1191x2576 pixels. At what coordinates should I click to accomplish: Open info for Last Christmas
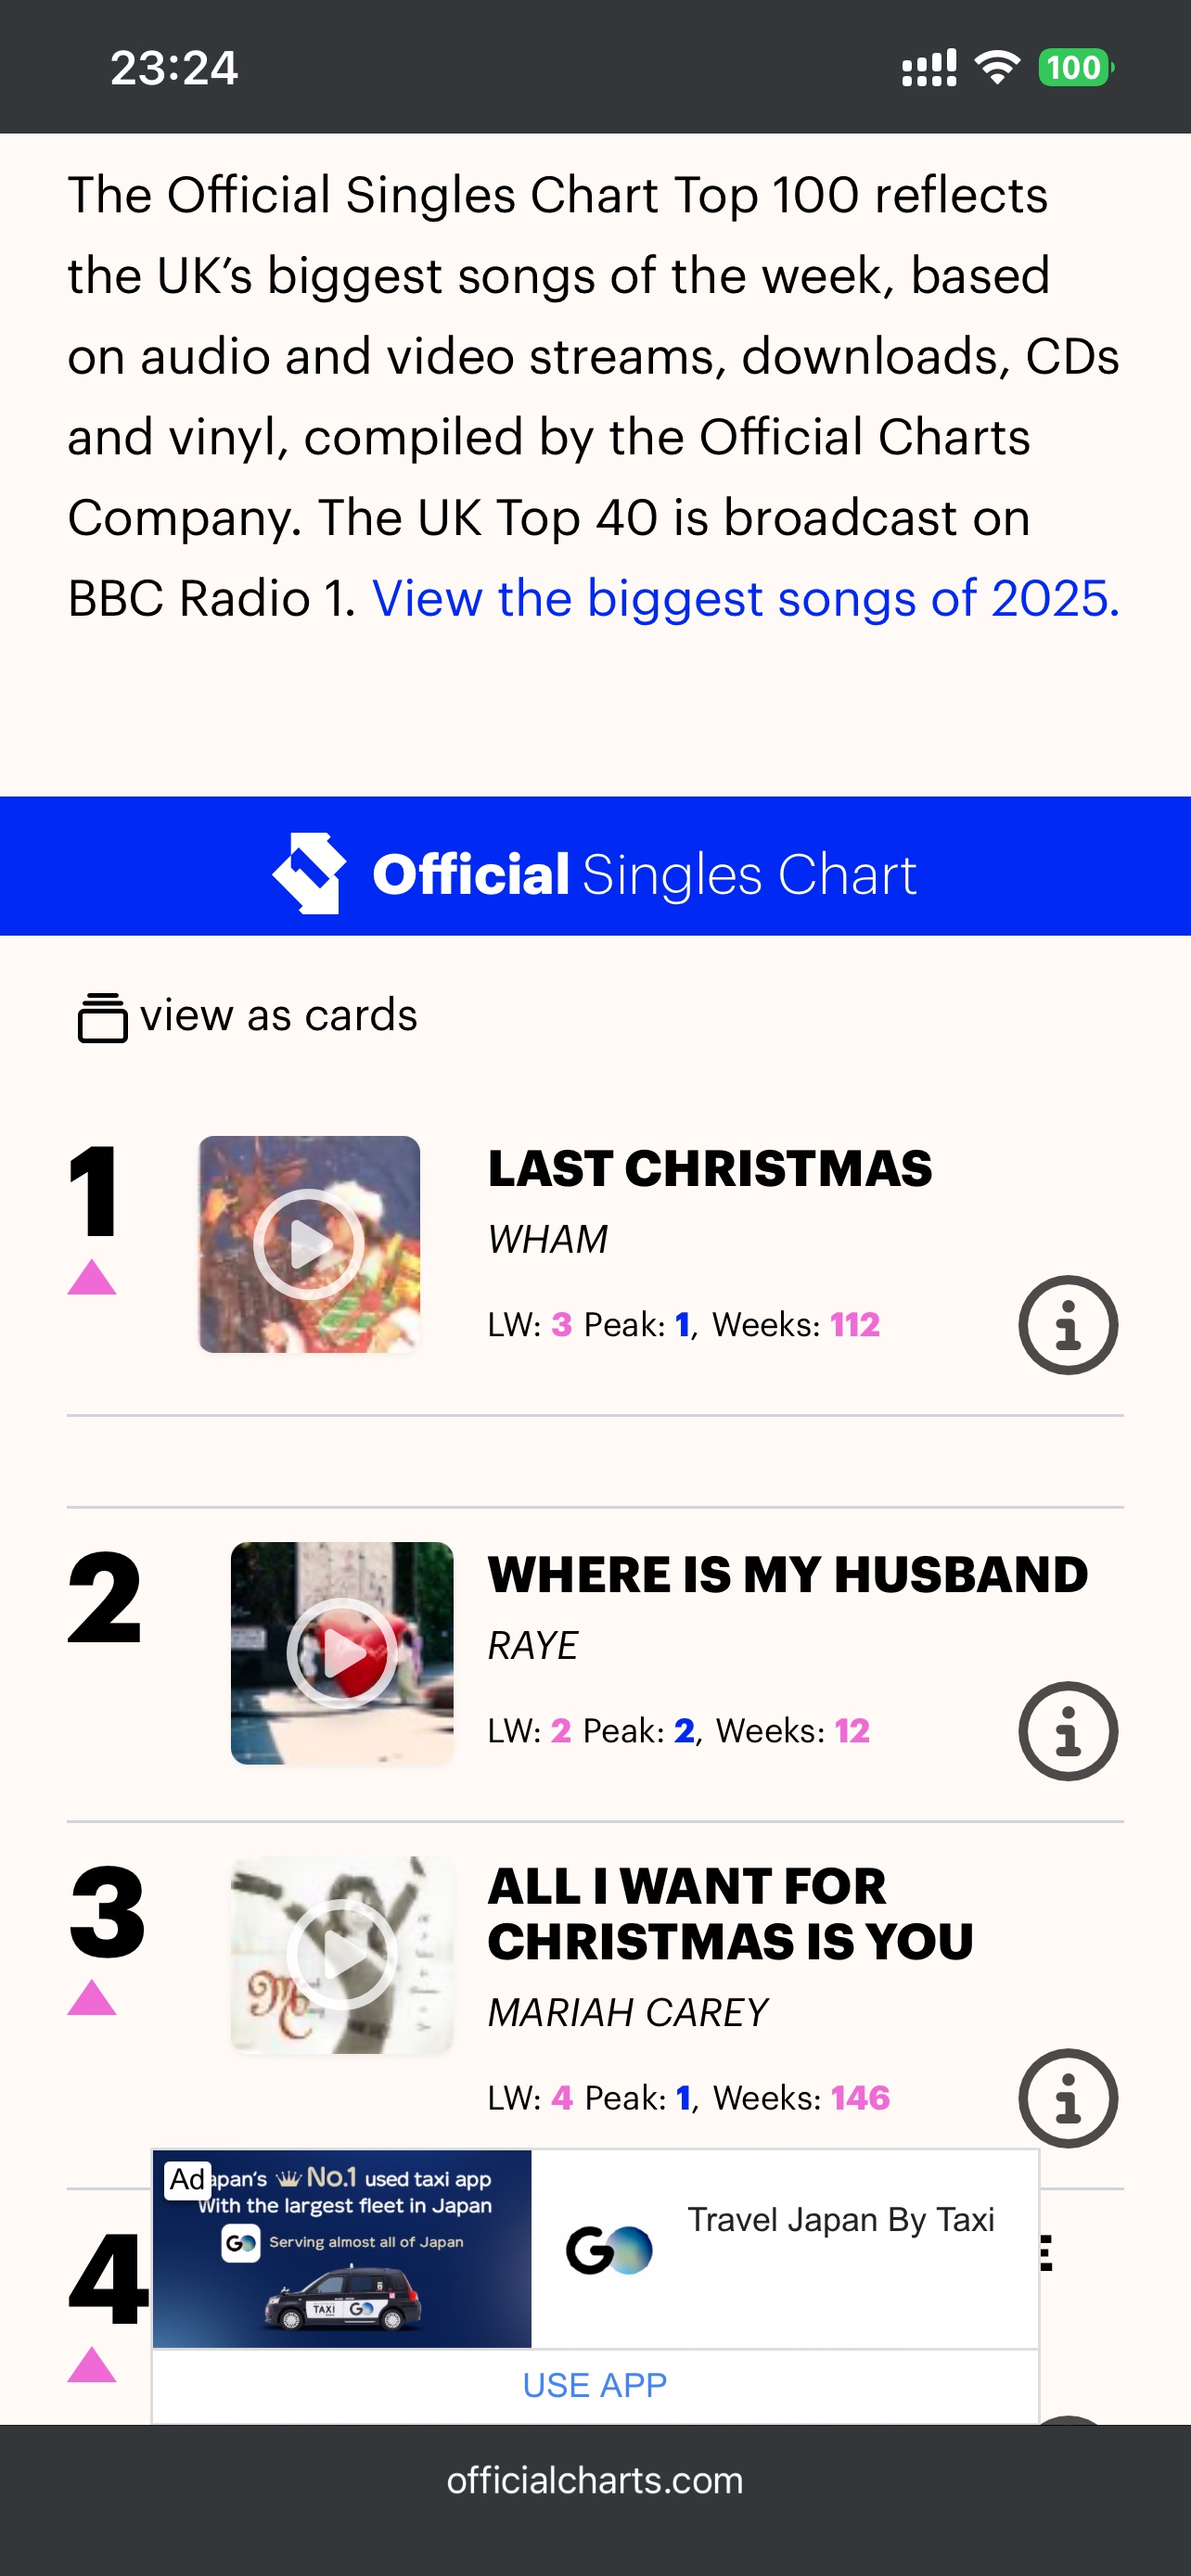pos(1067,1325)
